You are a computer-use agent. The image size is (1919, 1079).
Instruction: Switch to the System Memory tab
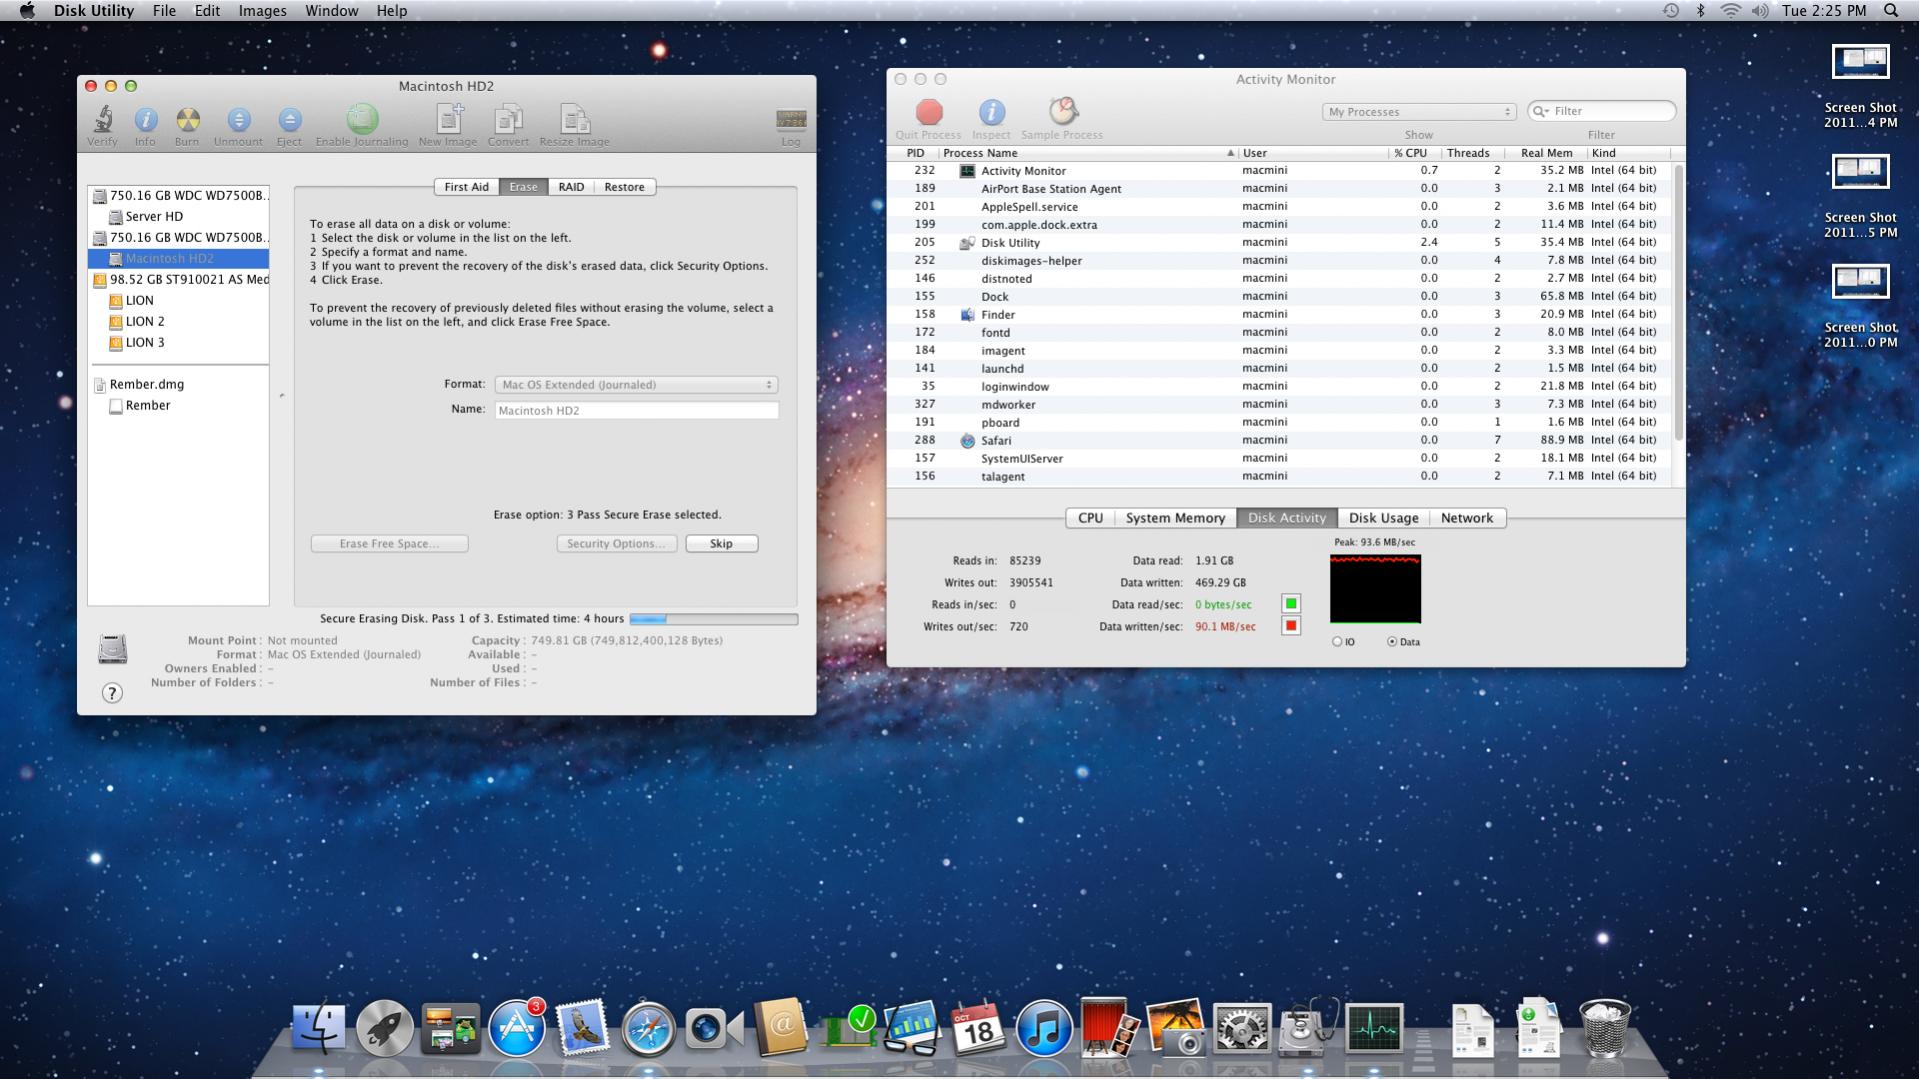[1175, 518]
